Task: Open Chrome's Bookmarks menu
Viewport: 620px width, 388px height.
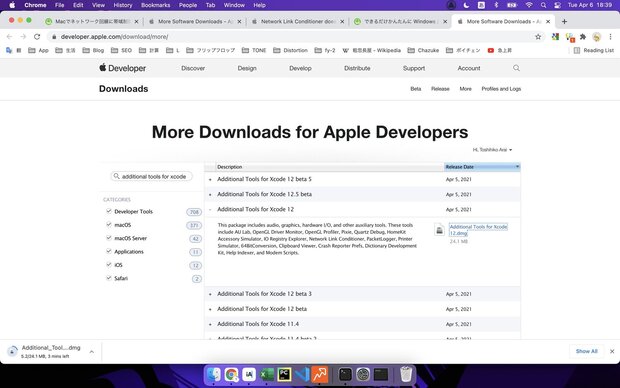Action: tap(155, 5)
